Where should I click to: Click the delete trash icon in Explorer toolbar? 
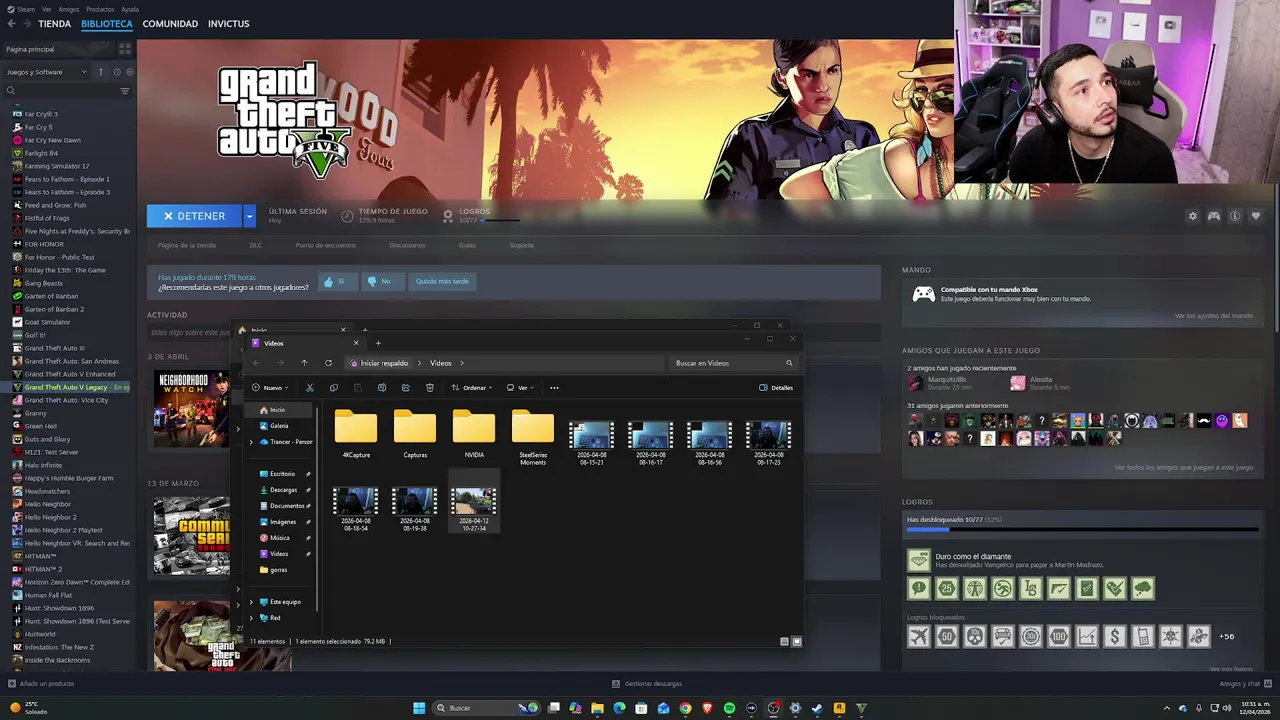tap(430, 388)
